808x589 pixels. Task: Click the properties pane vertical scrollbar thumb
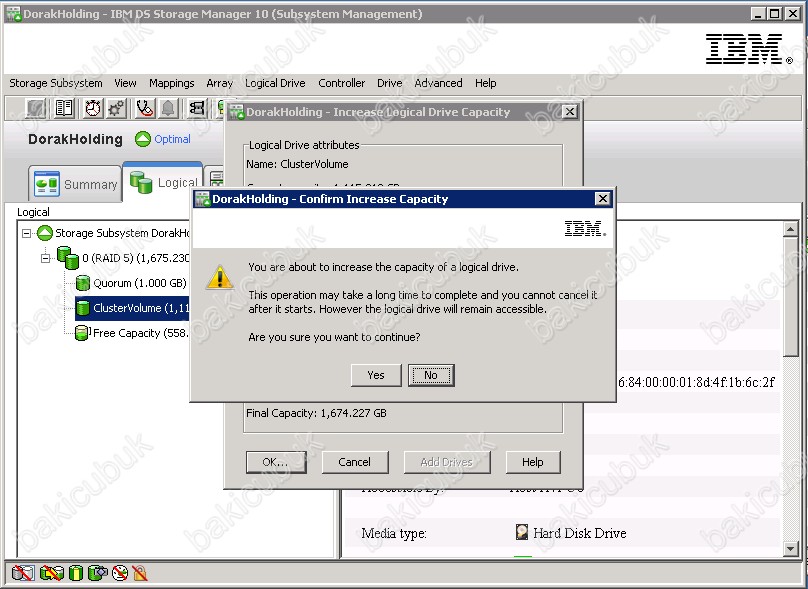[790, 296]
